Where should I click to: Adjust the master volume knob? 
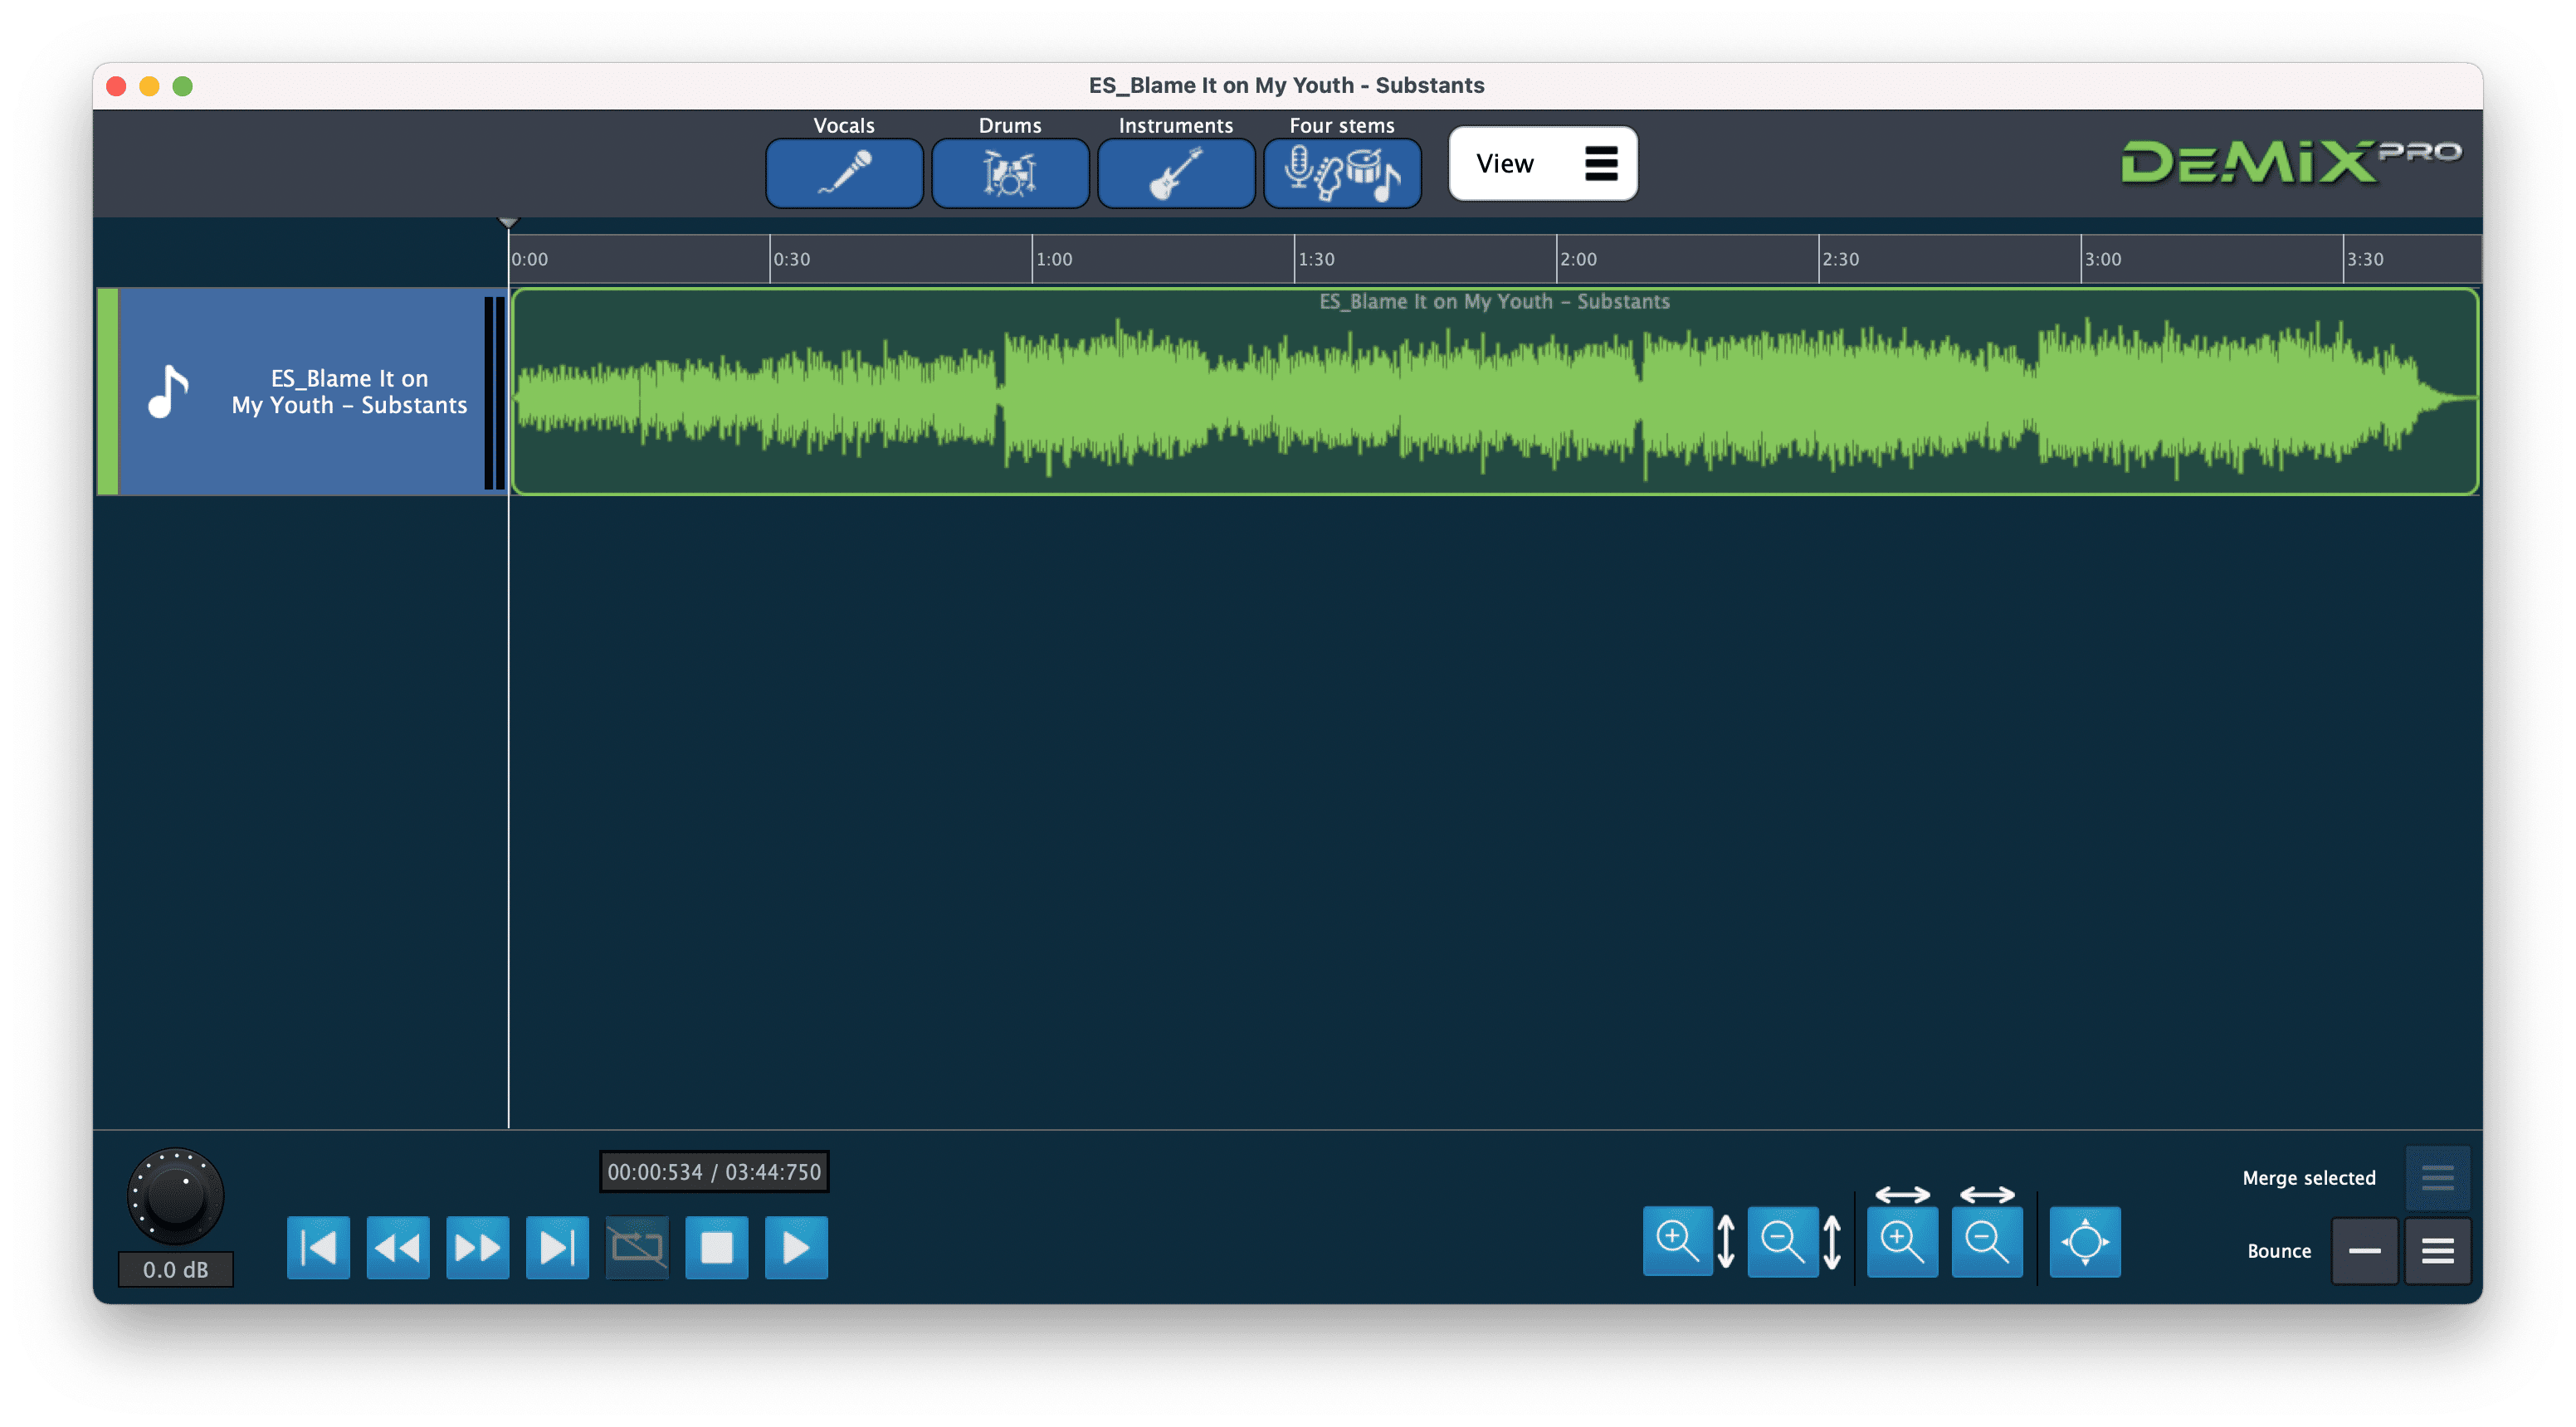tap(175, 1196)
